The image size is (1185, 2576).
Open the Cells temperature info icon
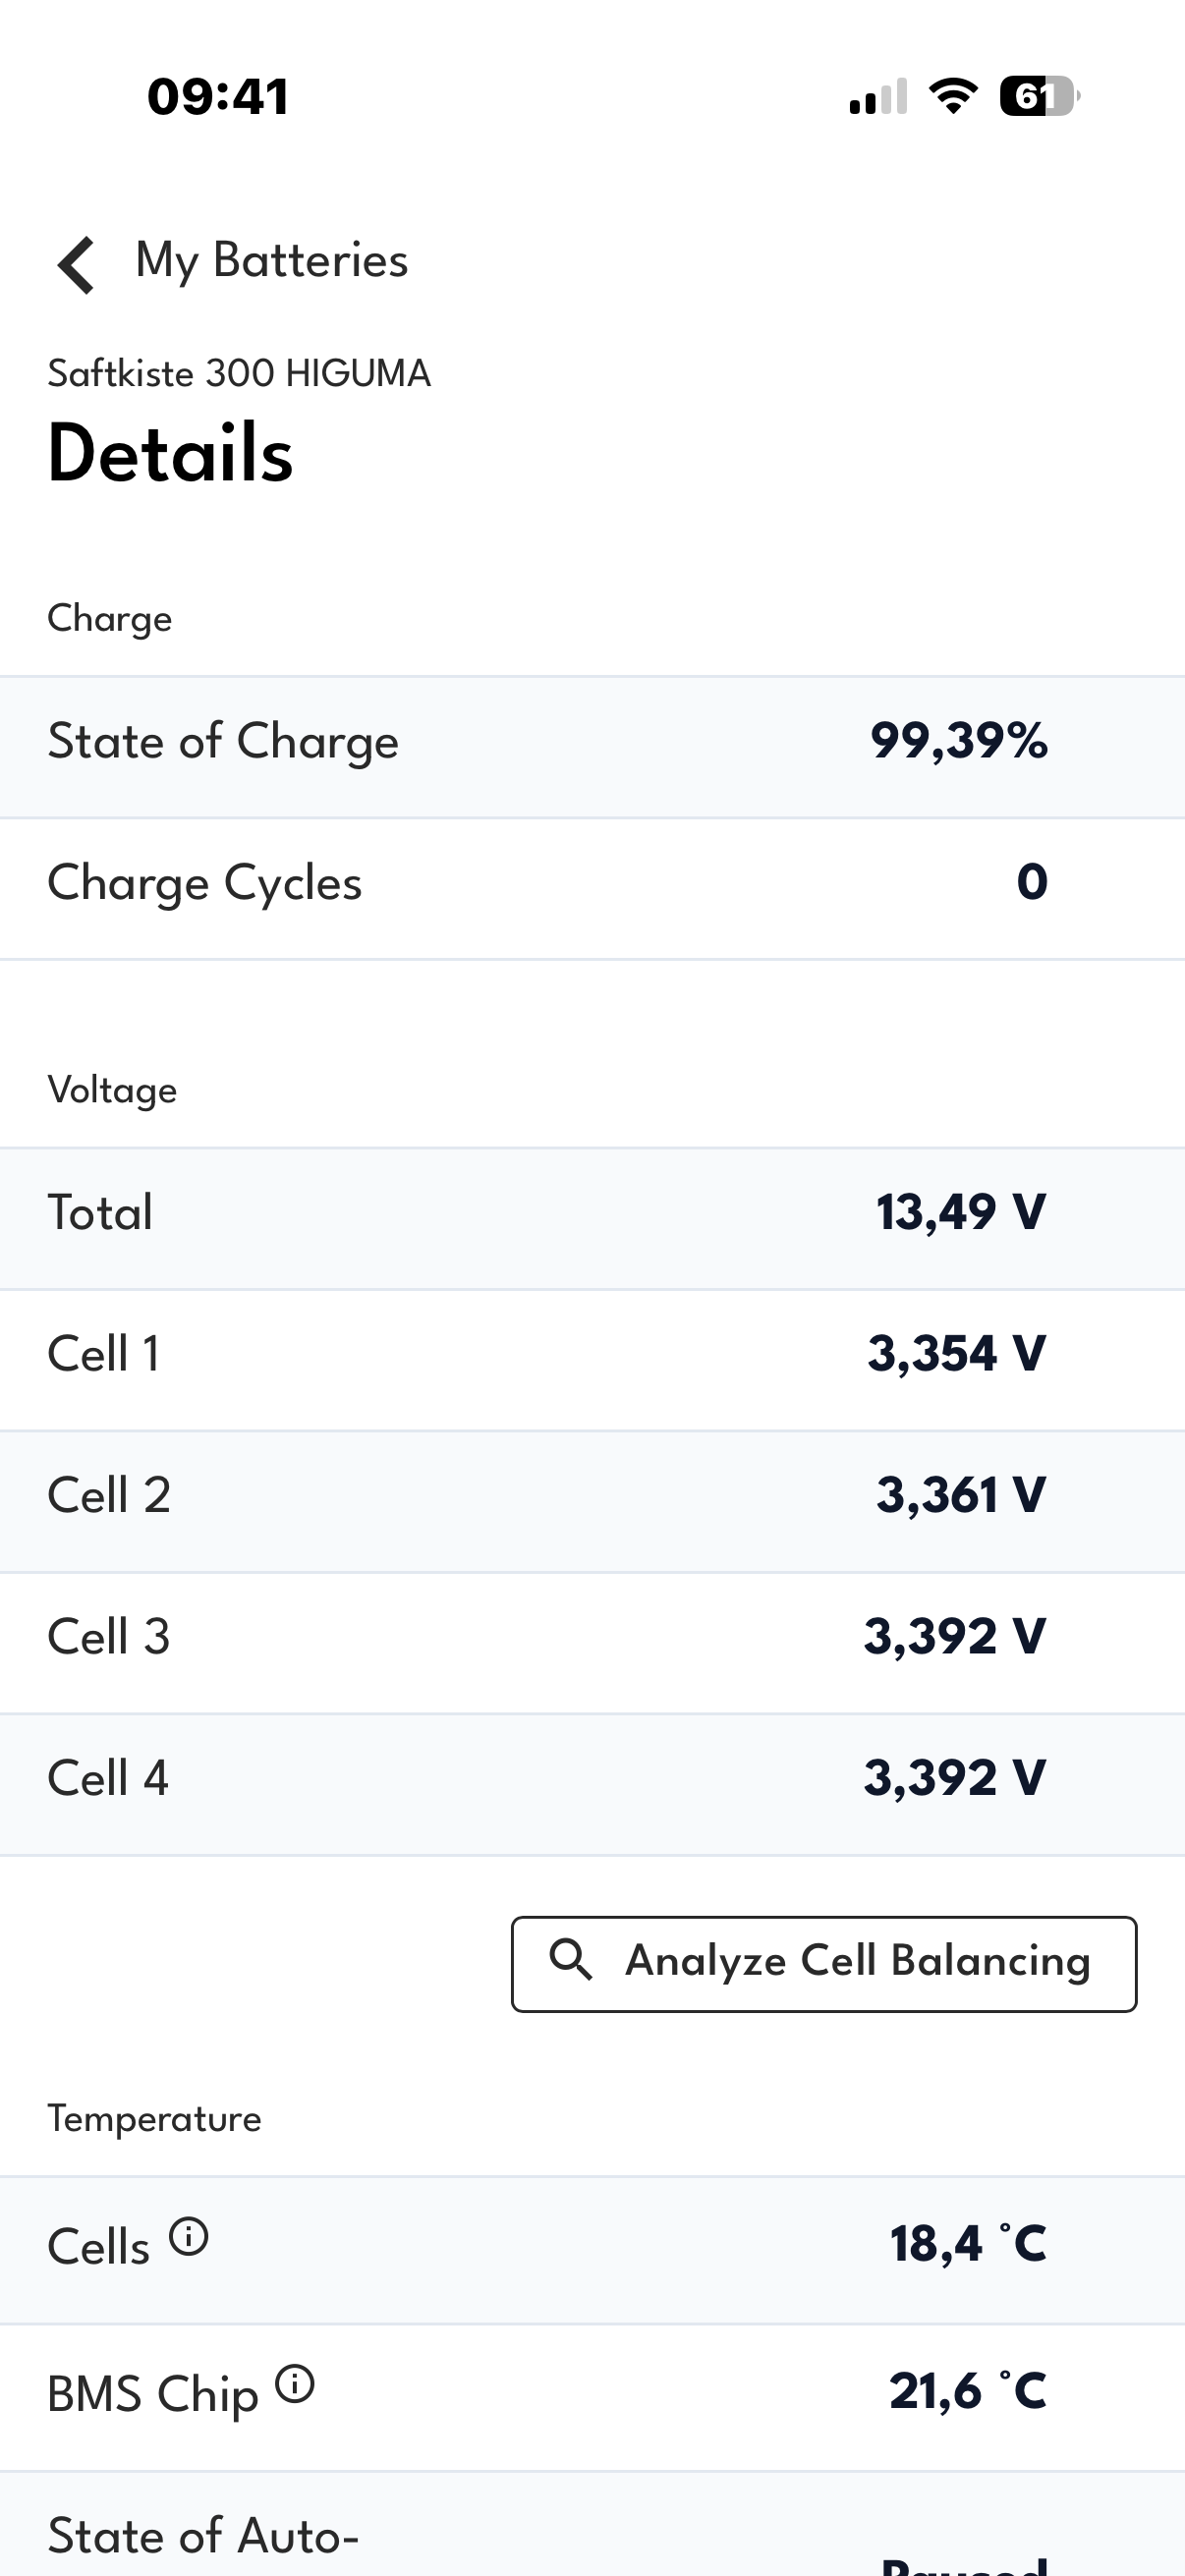coord(188,2236)
